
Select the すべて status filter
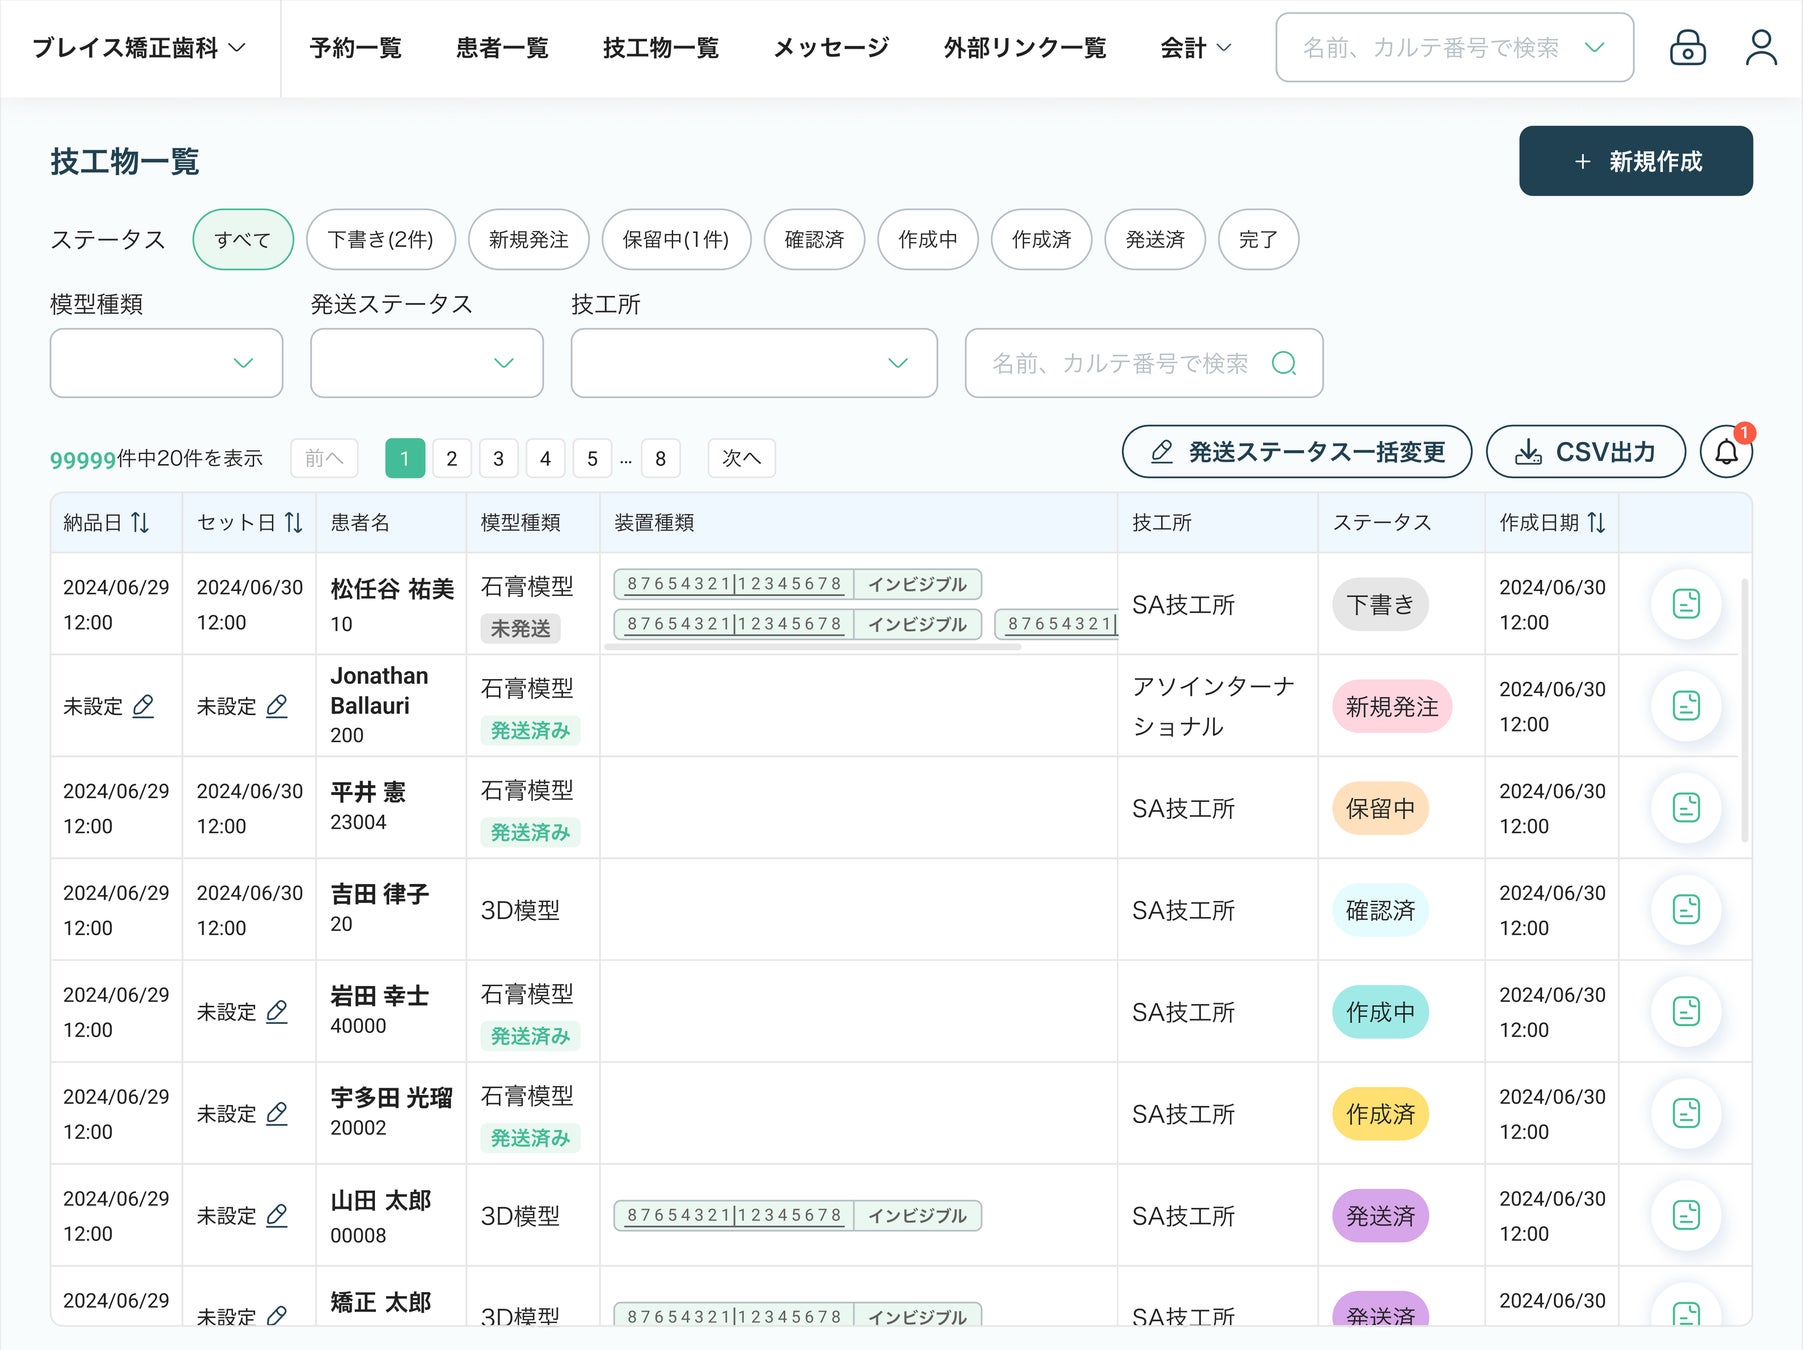tap(242, 240)
